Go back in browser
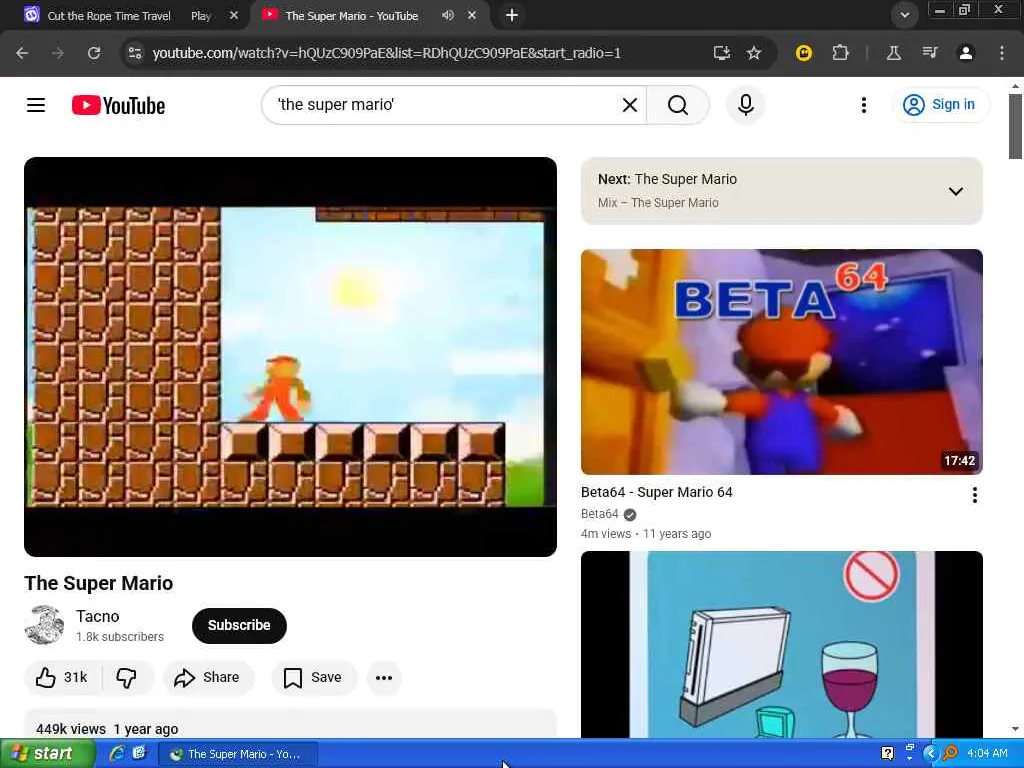 (22, 53)
